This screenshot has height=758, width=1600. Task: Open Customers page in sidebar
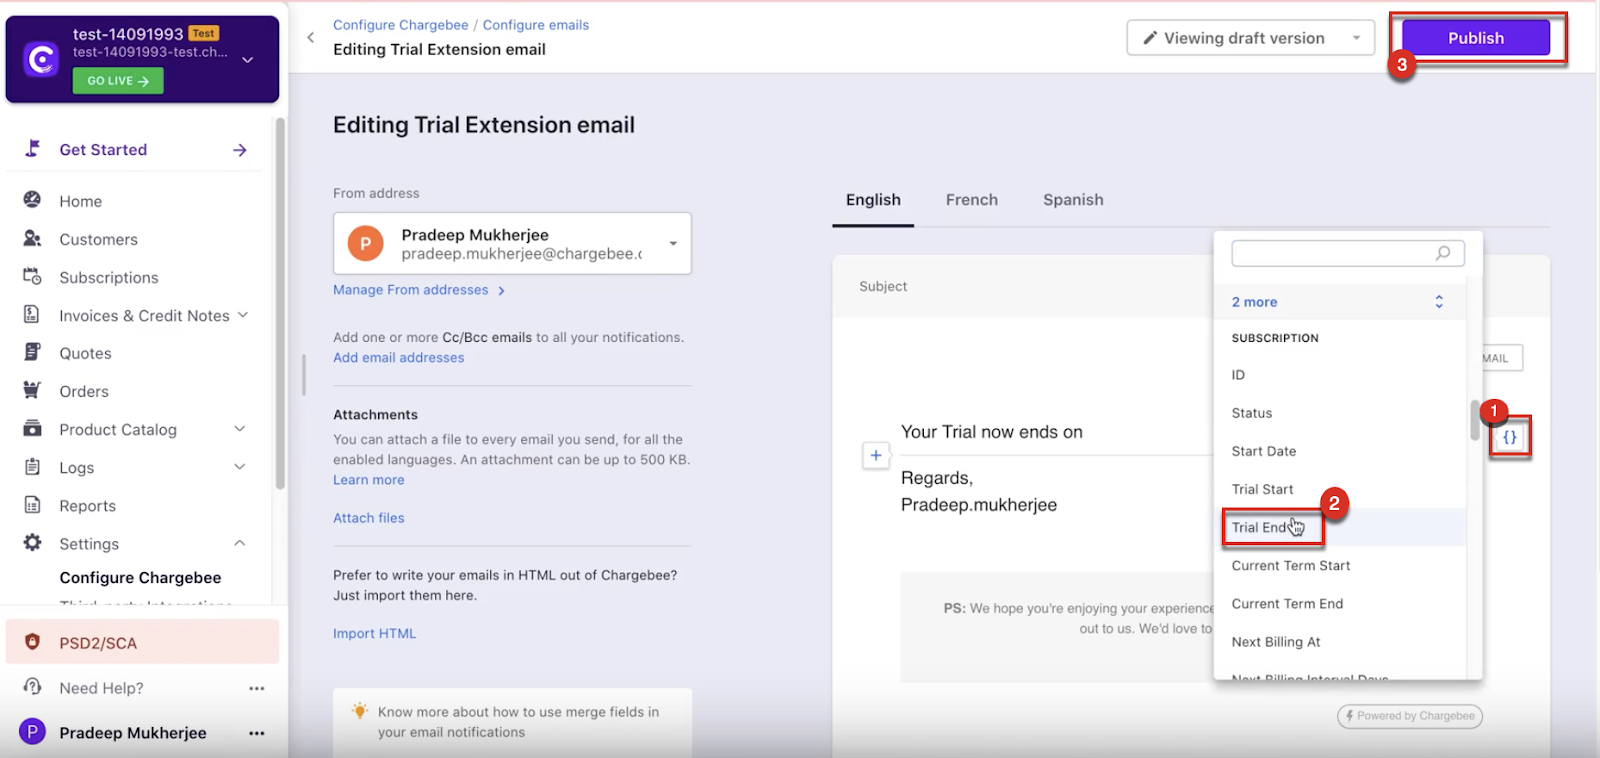click(98, 239)
